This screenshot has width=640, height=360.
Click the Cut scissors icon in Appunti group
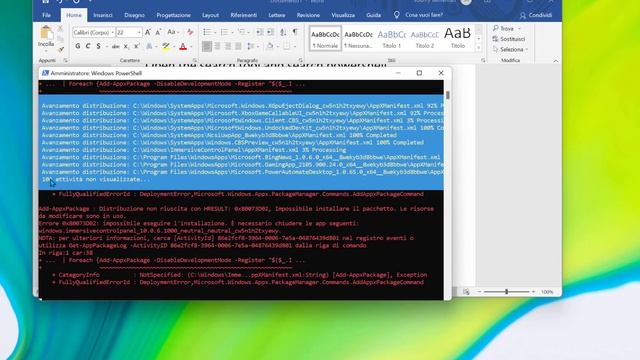pos(60,29)
